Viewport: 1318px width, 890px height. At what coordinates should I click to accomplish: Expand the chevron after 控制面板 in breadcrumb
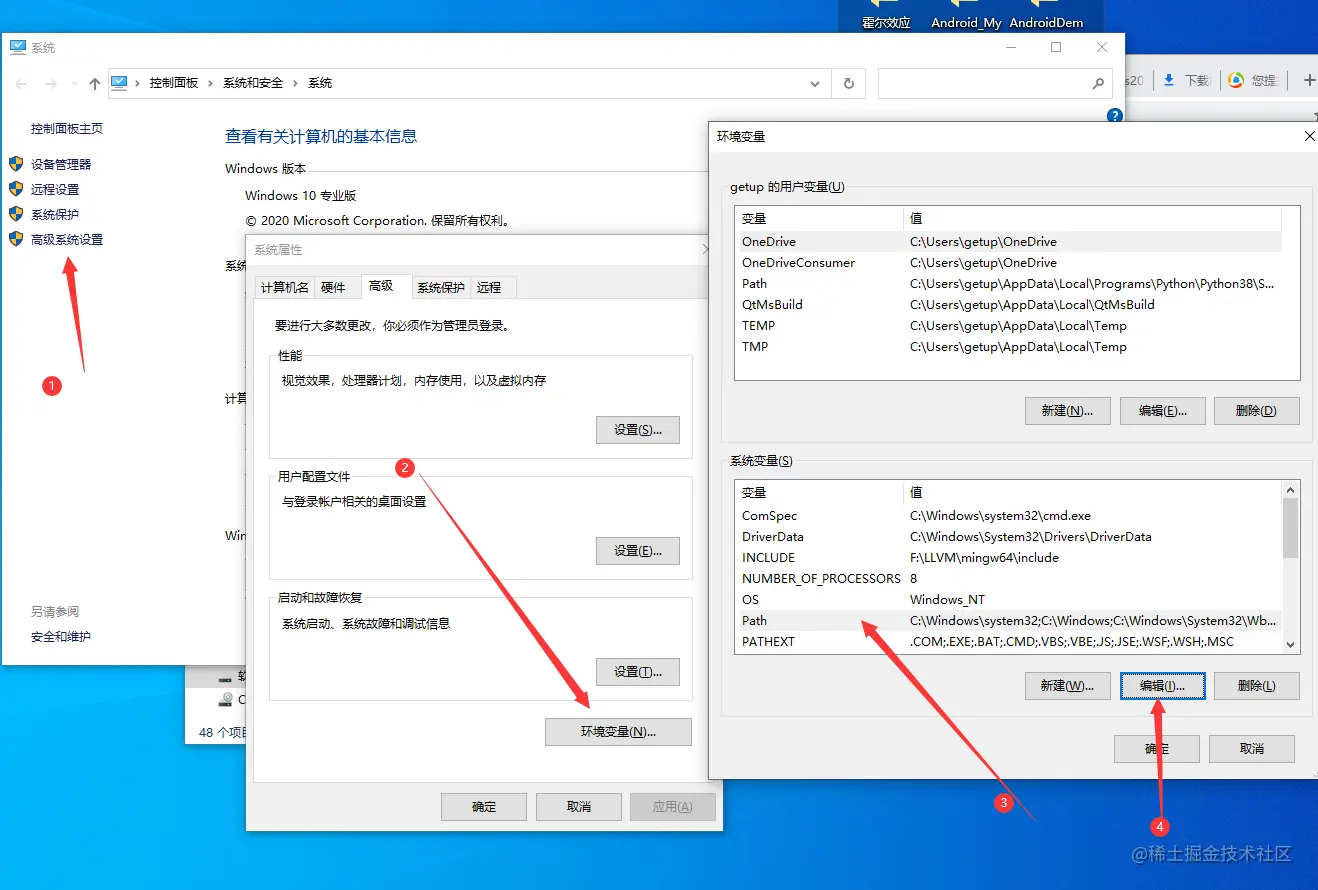pos(211,83)
